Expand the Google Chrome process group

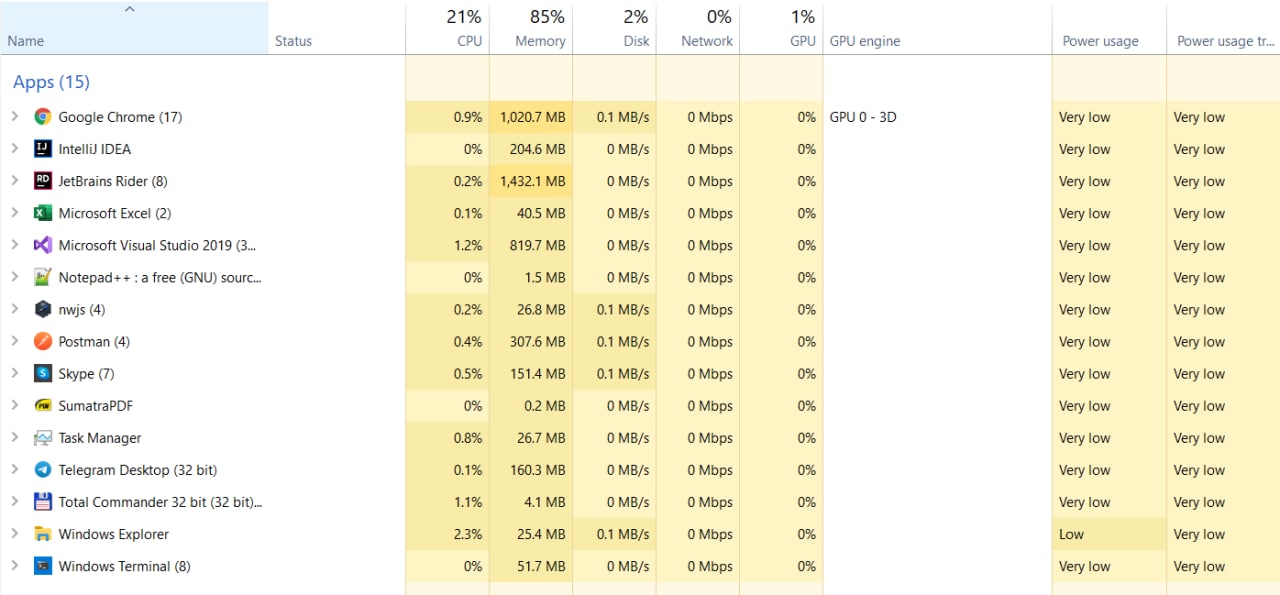point(14,117)
